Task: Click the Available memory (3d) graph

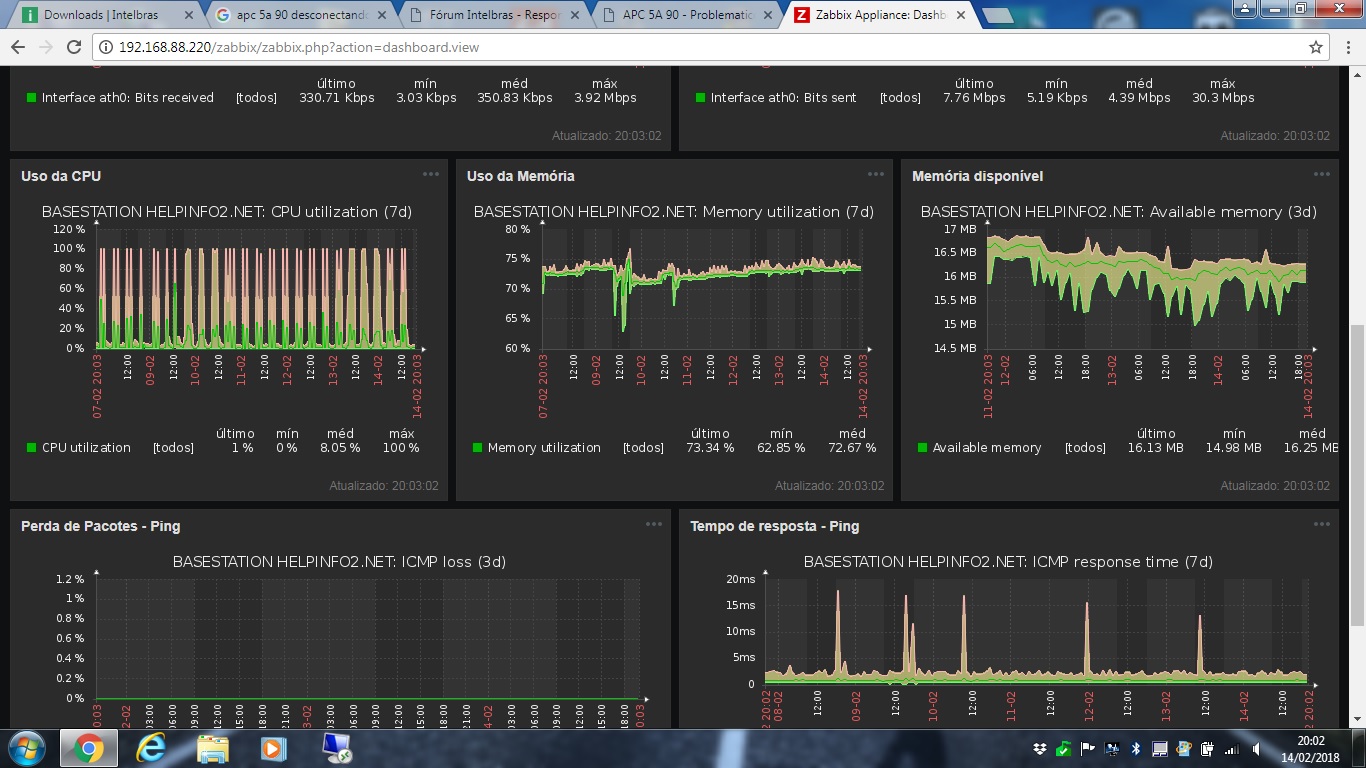Action: click(x=1147, y=288)
